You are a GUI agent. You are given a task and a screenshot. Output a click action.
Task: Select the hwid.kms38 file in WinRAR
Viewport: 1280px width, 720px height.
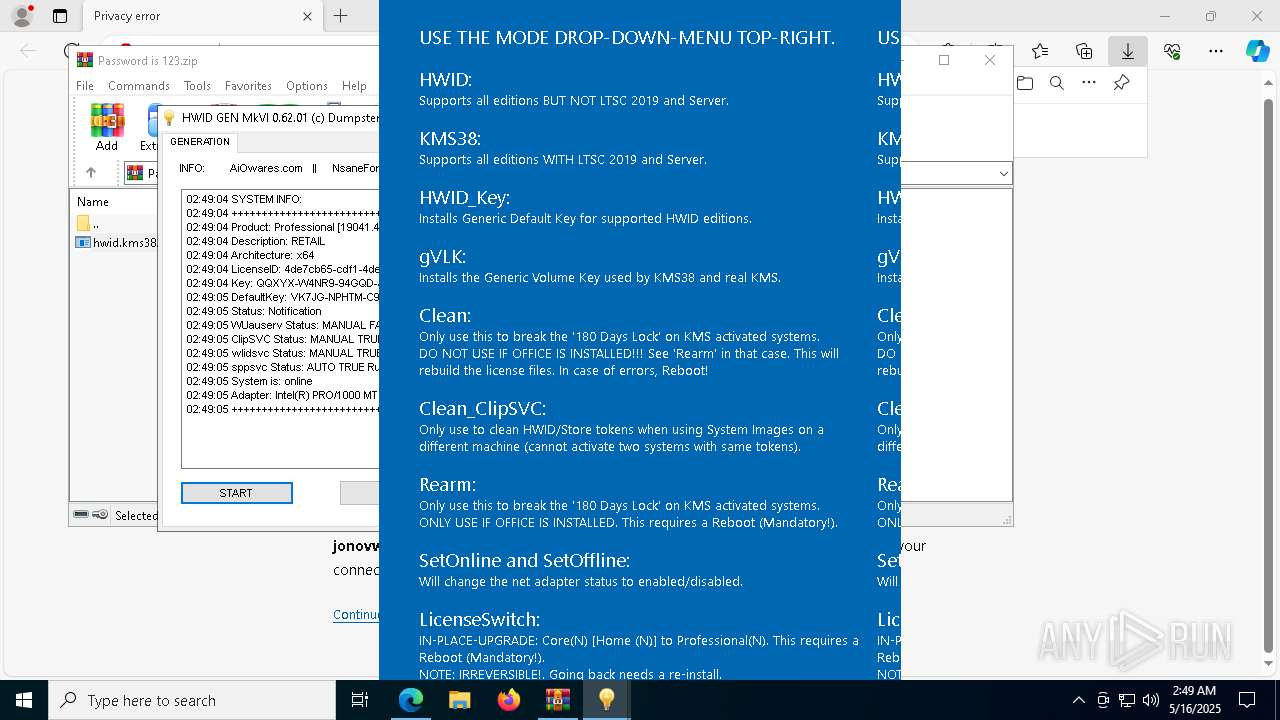click(x=117, y=243)
